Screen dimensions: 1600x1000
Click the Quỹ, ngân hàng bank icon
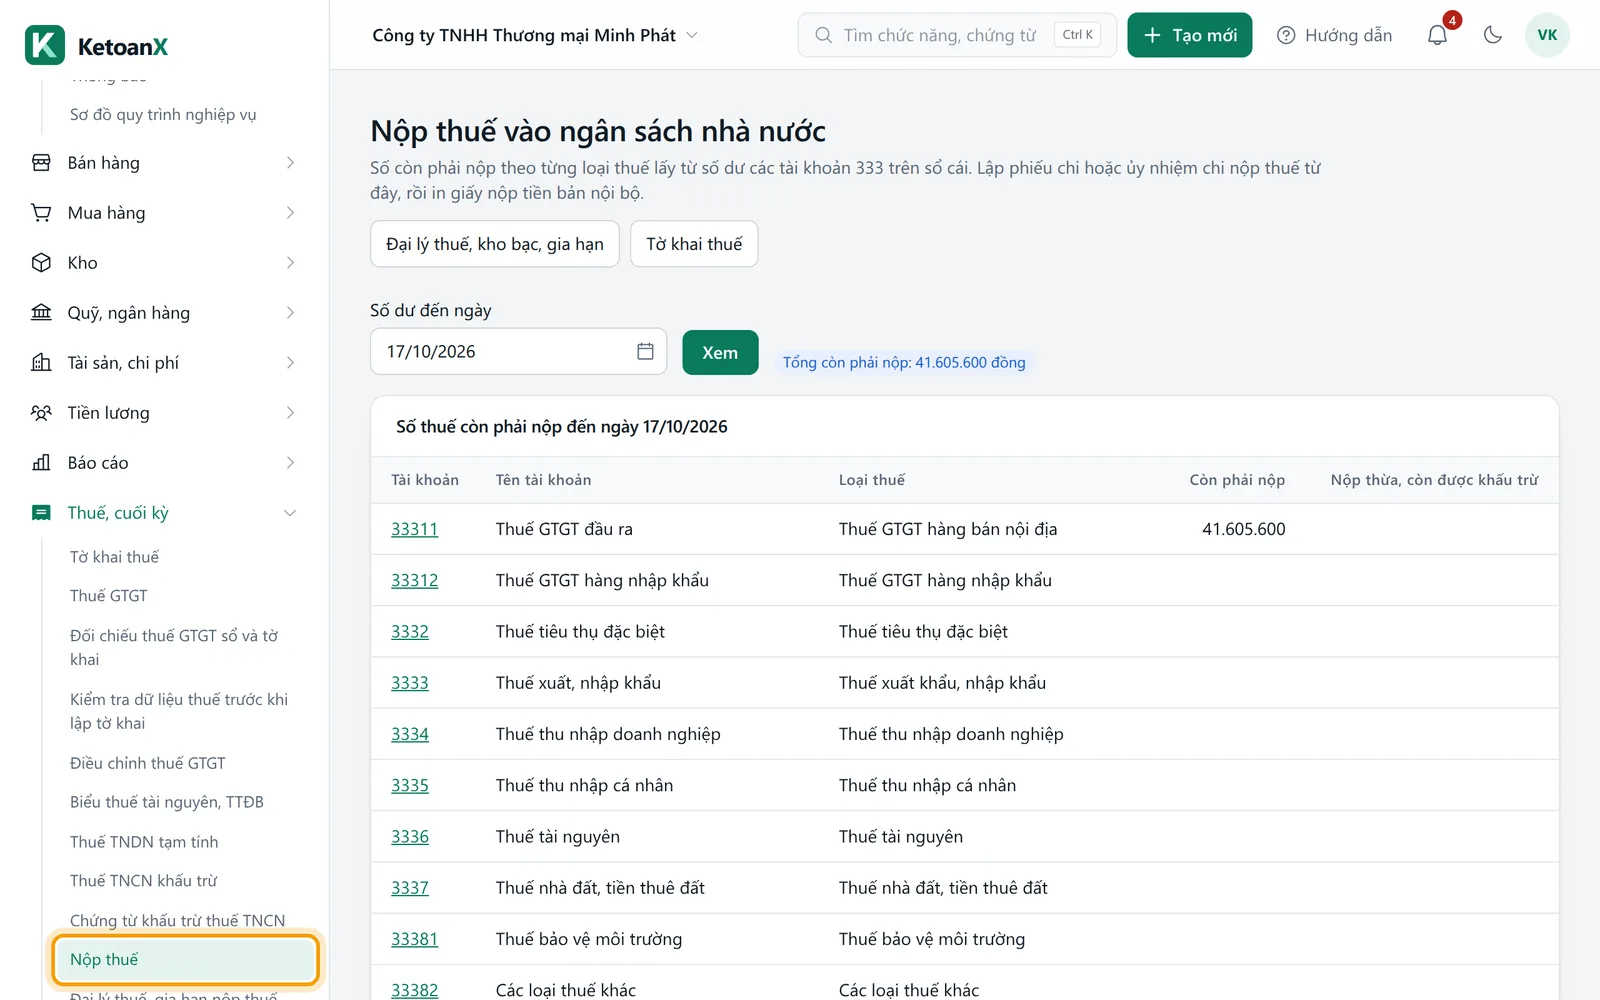tap(41, 313)
